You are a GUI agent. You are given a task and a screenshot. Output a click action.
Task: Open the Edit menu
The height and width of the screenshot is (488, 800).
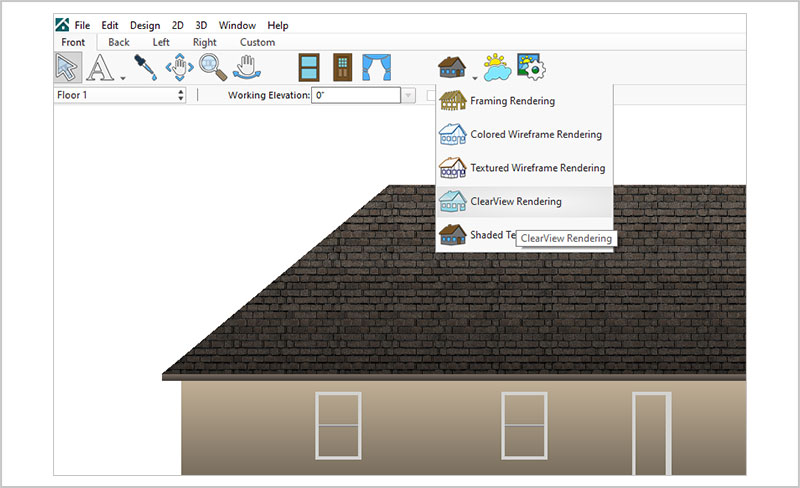coord(110,25)
